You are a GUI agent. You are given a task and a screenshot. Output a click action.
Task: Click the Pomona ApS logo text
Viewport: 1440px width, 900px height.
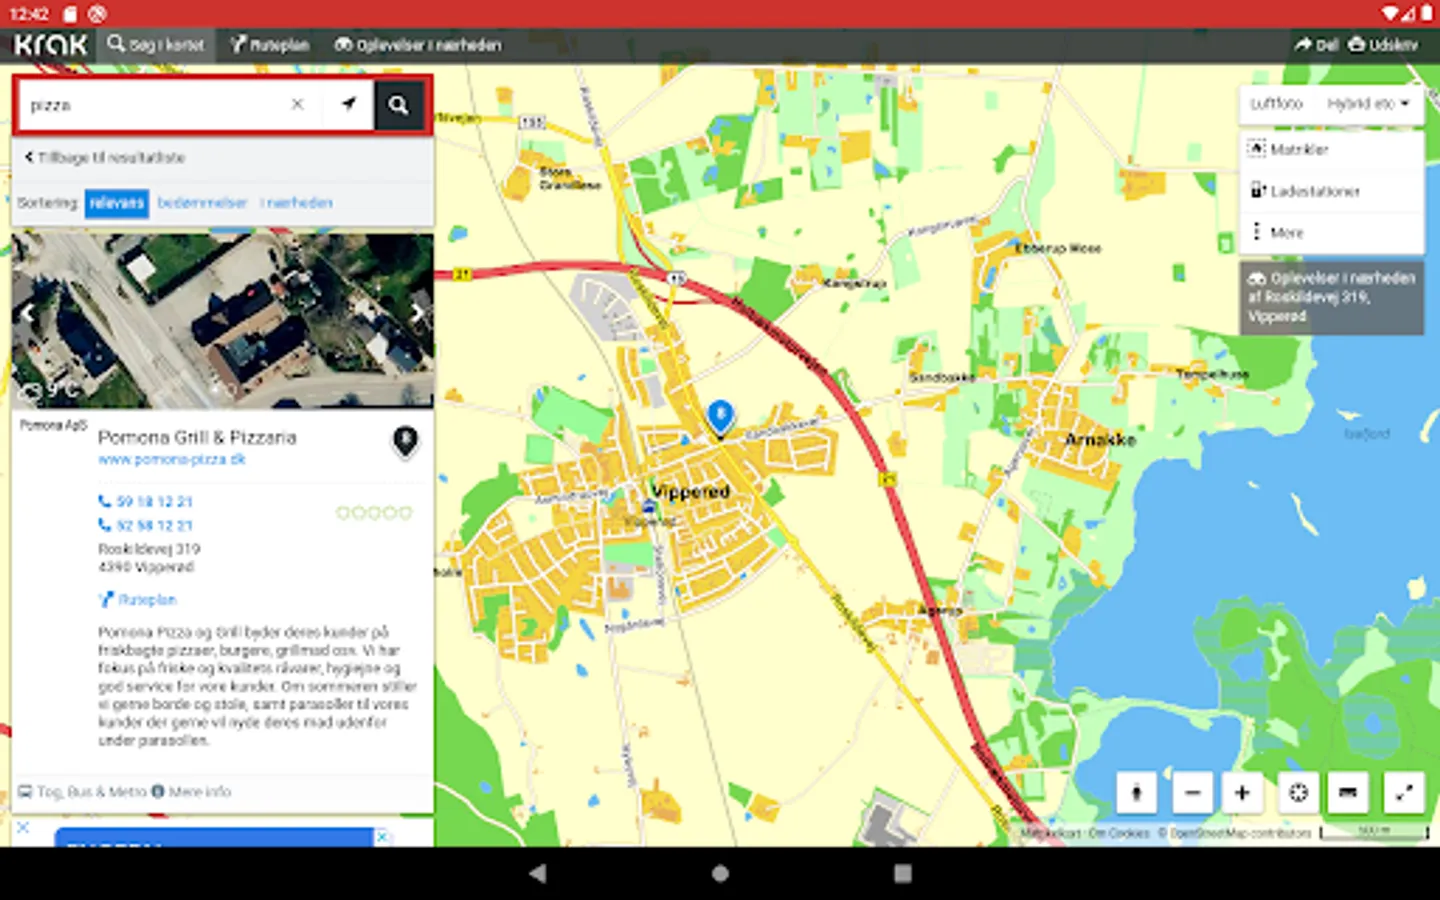tap(54, 425)
